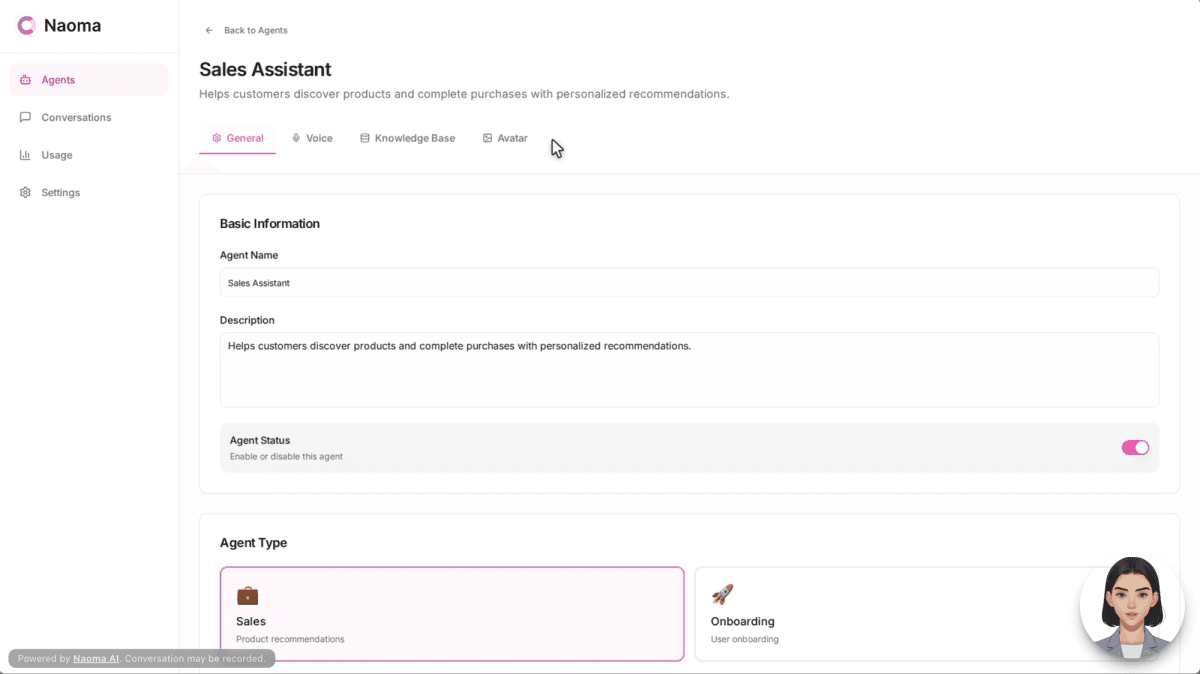Open Usage in the sidebar
This screenshot has height=674, width=1200.
tap(89, 155)
